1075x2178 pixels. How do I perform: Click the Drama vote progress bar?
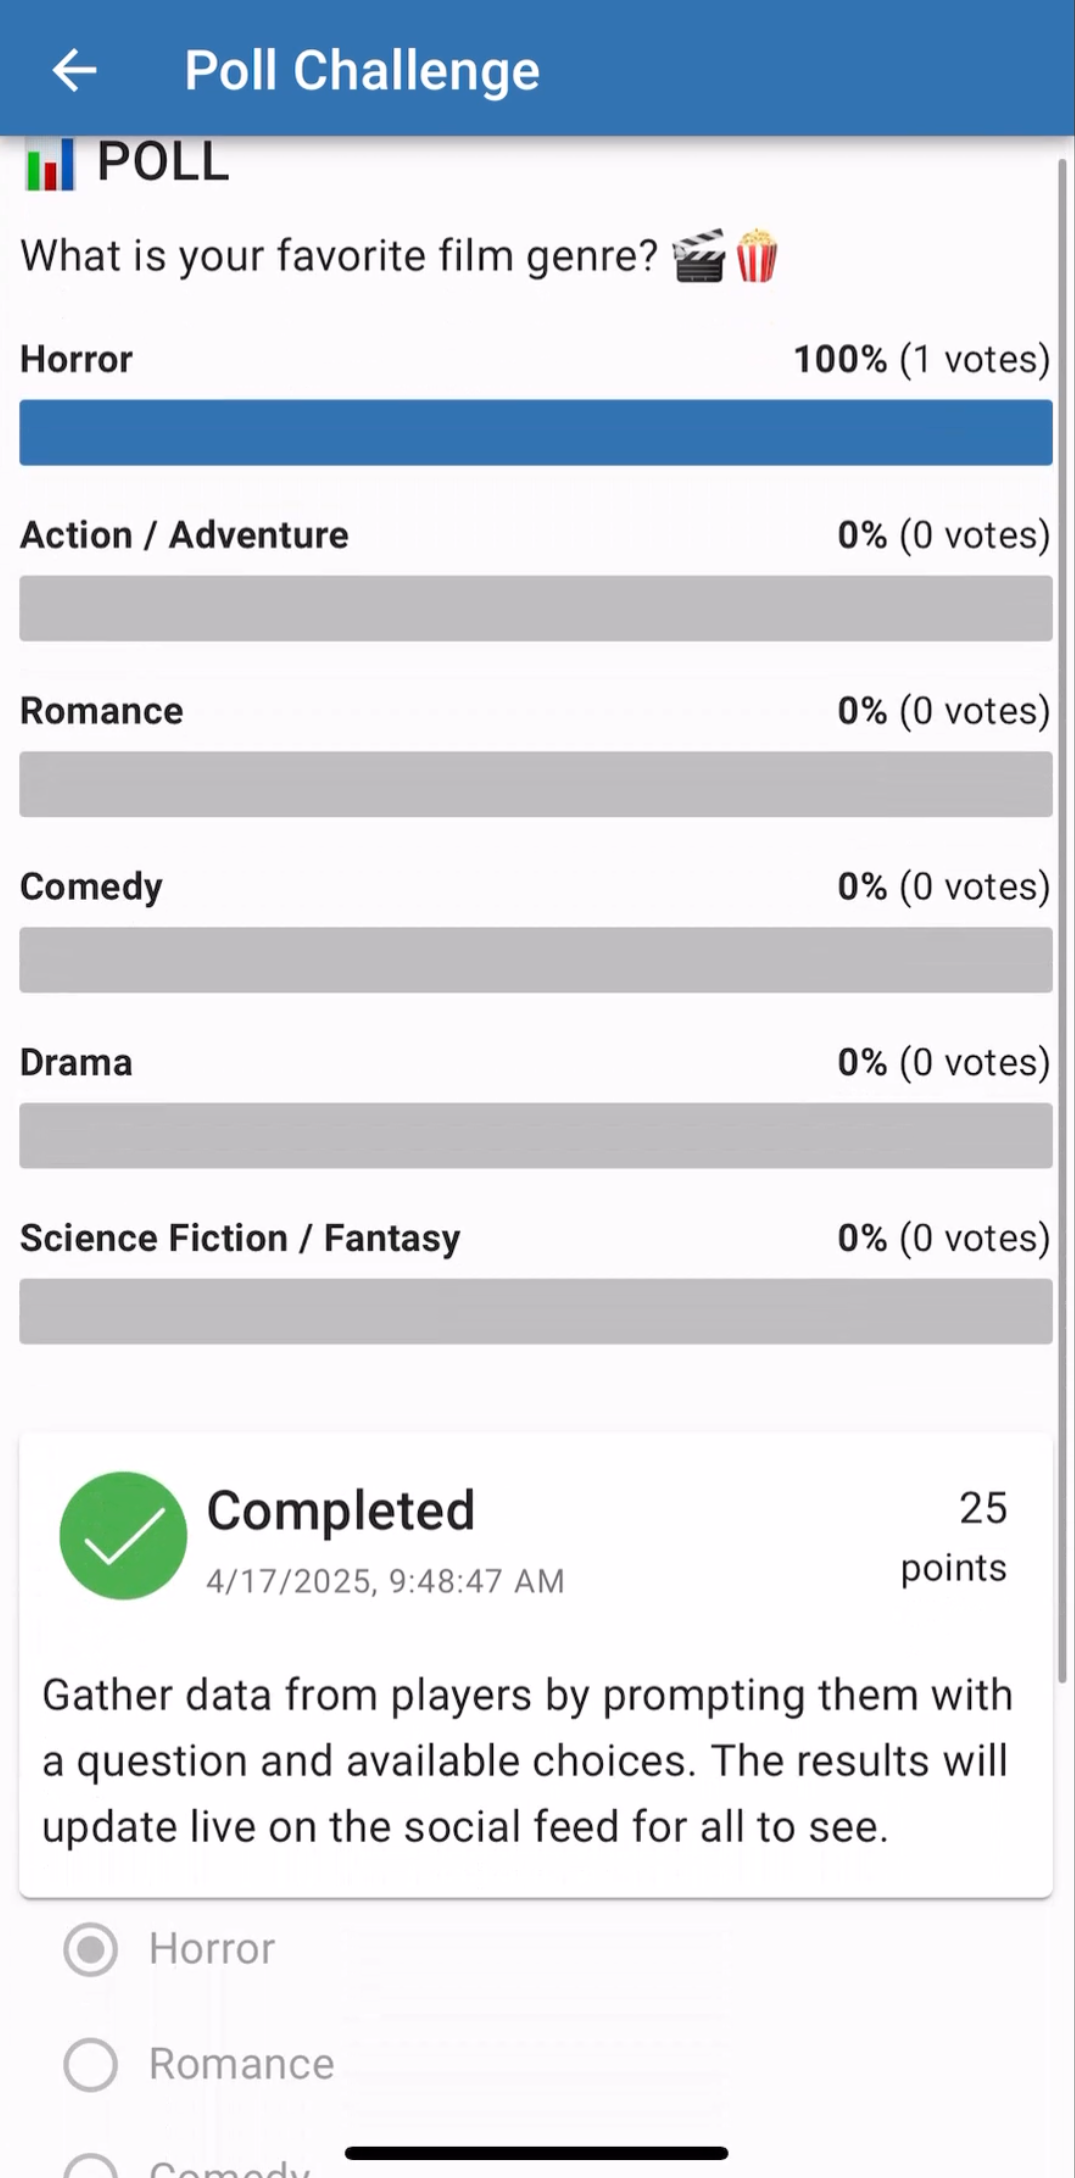pyautogui.click(x=536, y=1136)
